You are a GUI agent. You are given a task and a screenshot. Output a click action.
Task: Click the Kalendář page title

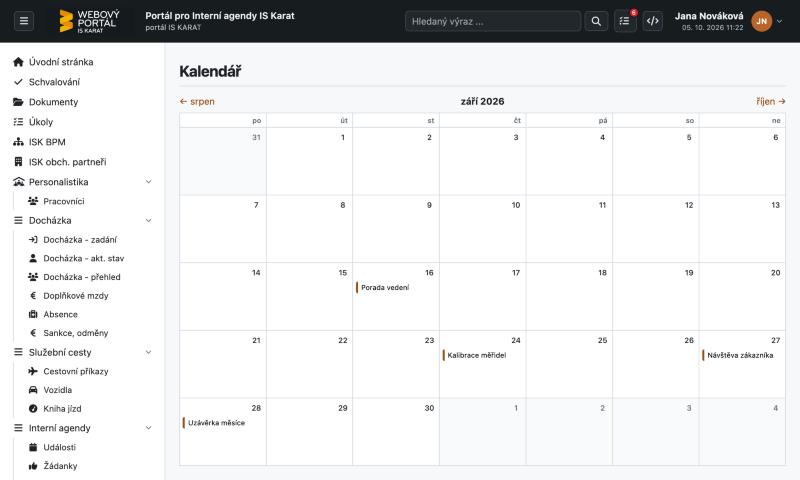point(210,71)
